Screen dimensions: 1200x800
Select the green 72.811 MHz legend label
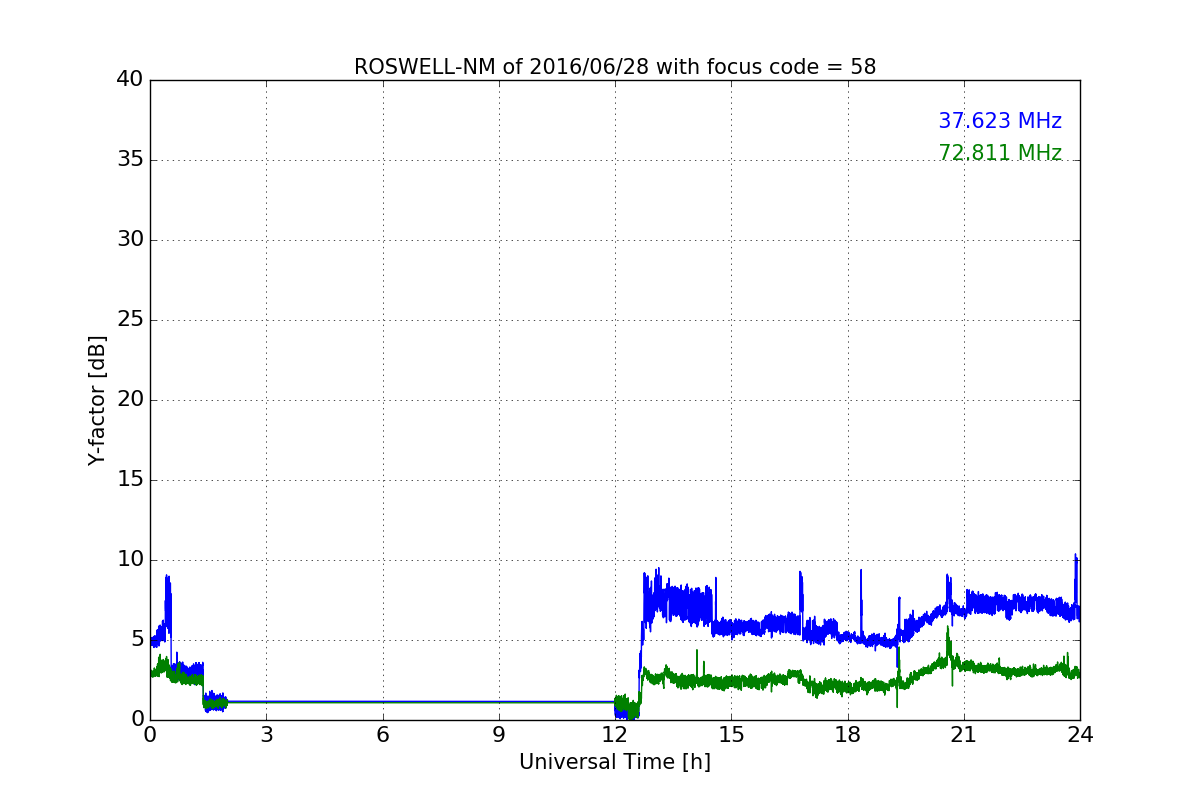[x=1000, y=153]
